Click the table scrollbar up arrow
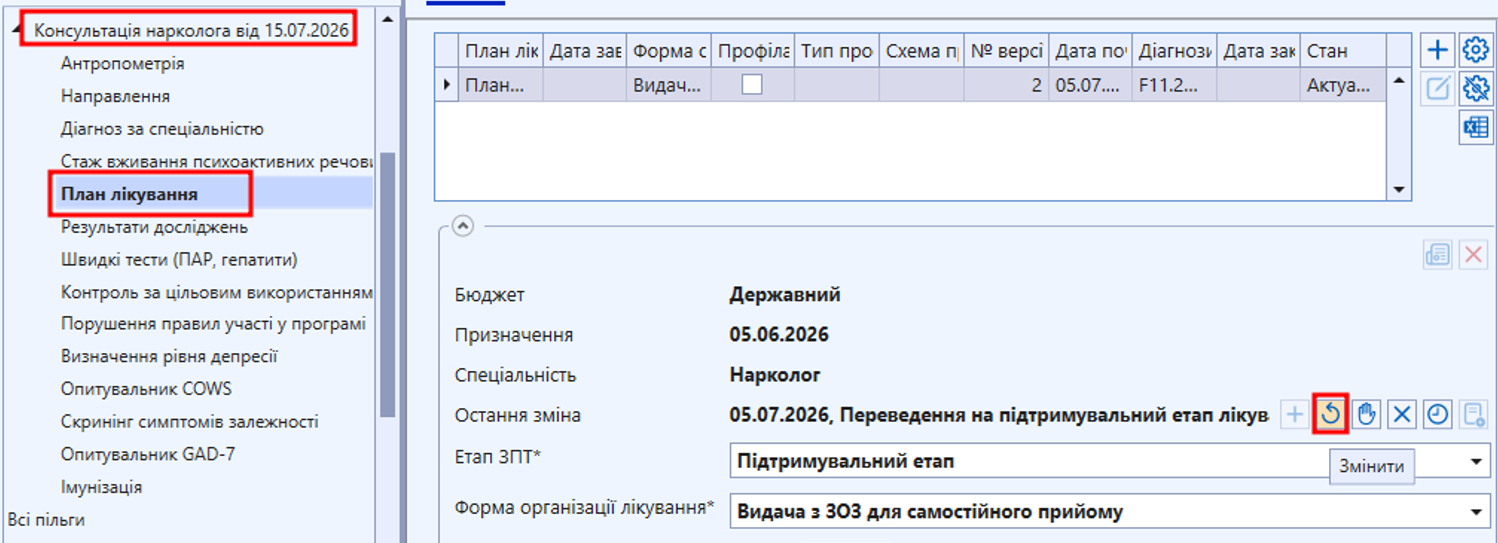The image size is (1498, 543). click(1398, 81)
